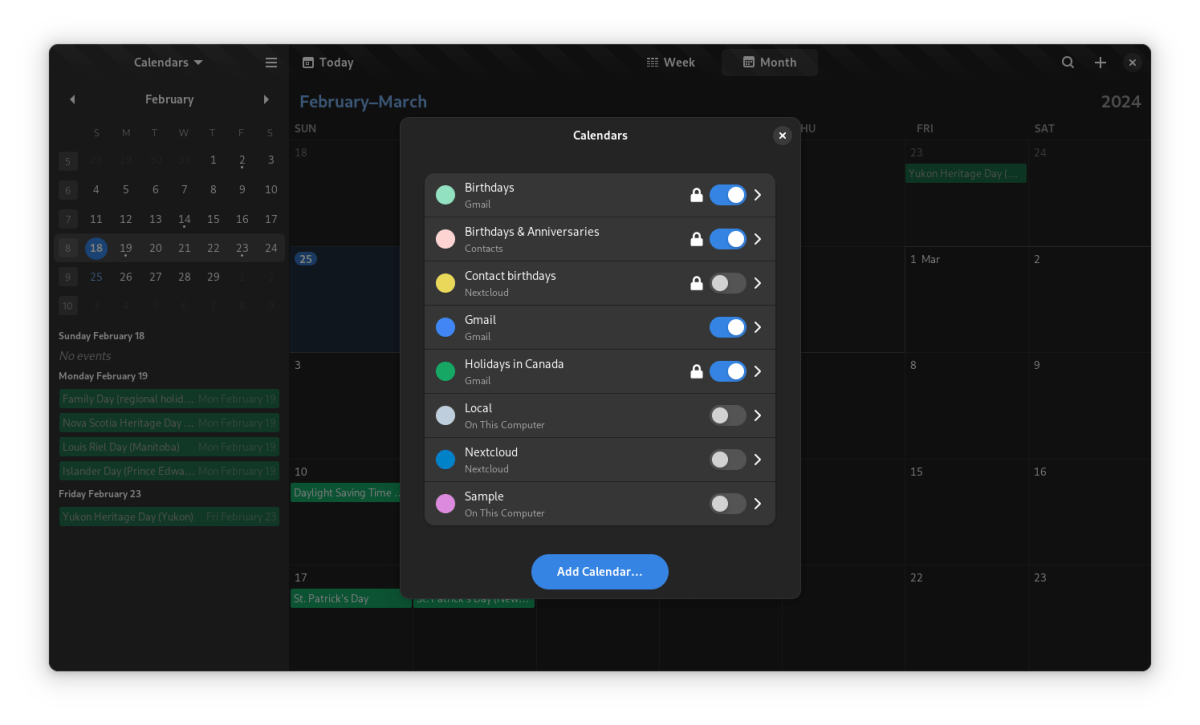Viewport: 1200px width, 725px height.
Task: Switch to Week view
Action: click(671, 62)
